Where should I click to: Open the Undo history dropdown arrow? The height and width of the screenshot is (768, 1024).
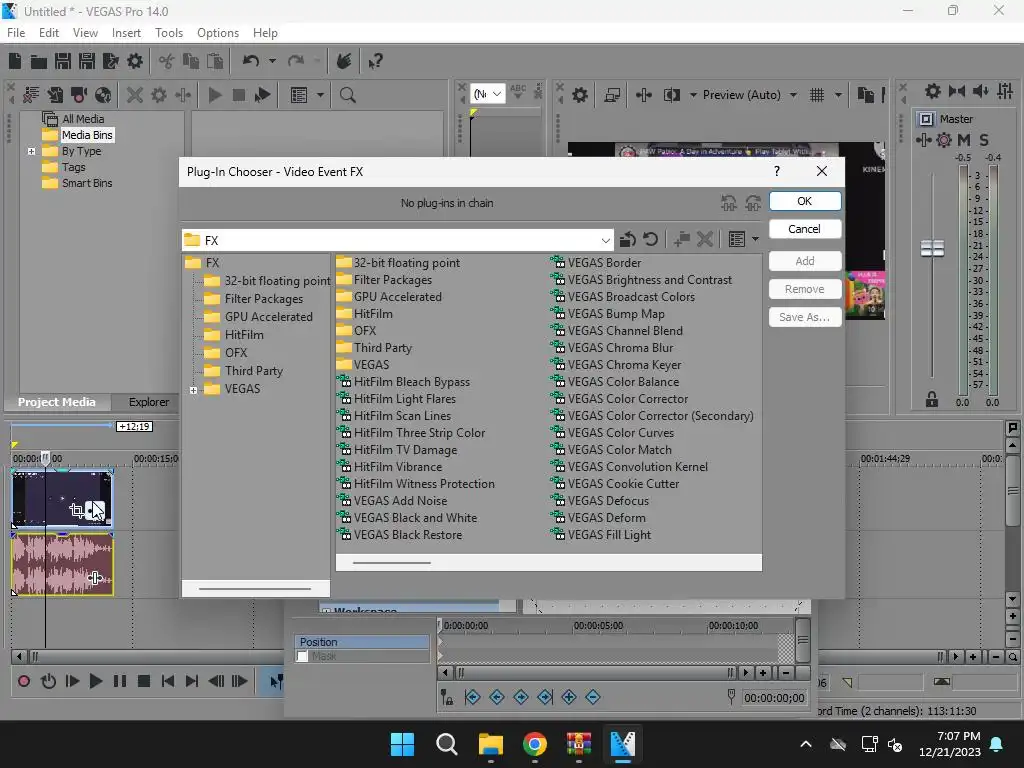(272, 61)
